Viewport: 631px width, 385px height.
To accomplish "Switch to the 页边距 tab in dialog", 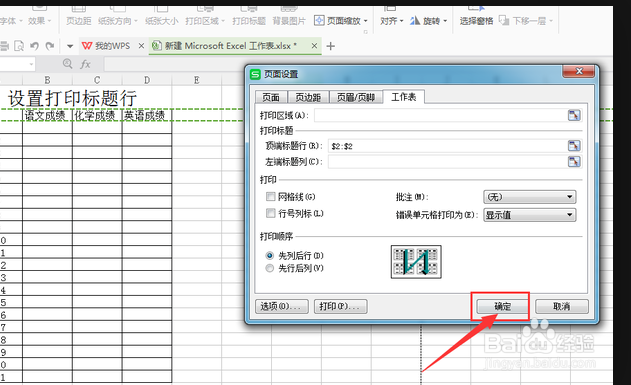I will click(308, 97).
